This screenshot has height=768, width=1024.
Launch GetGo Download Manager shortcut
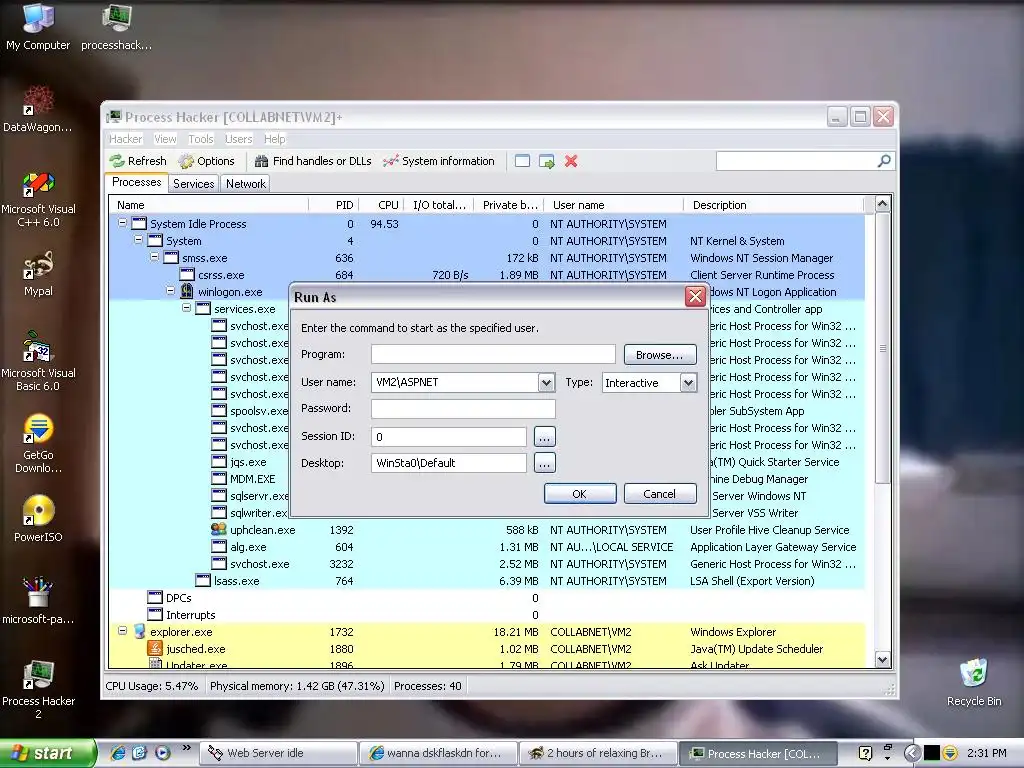click(38, 444)
